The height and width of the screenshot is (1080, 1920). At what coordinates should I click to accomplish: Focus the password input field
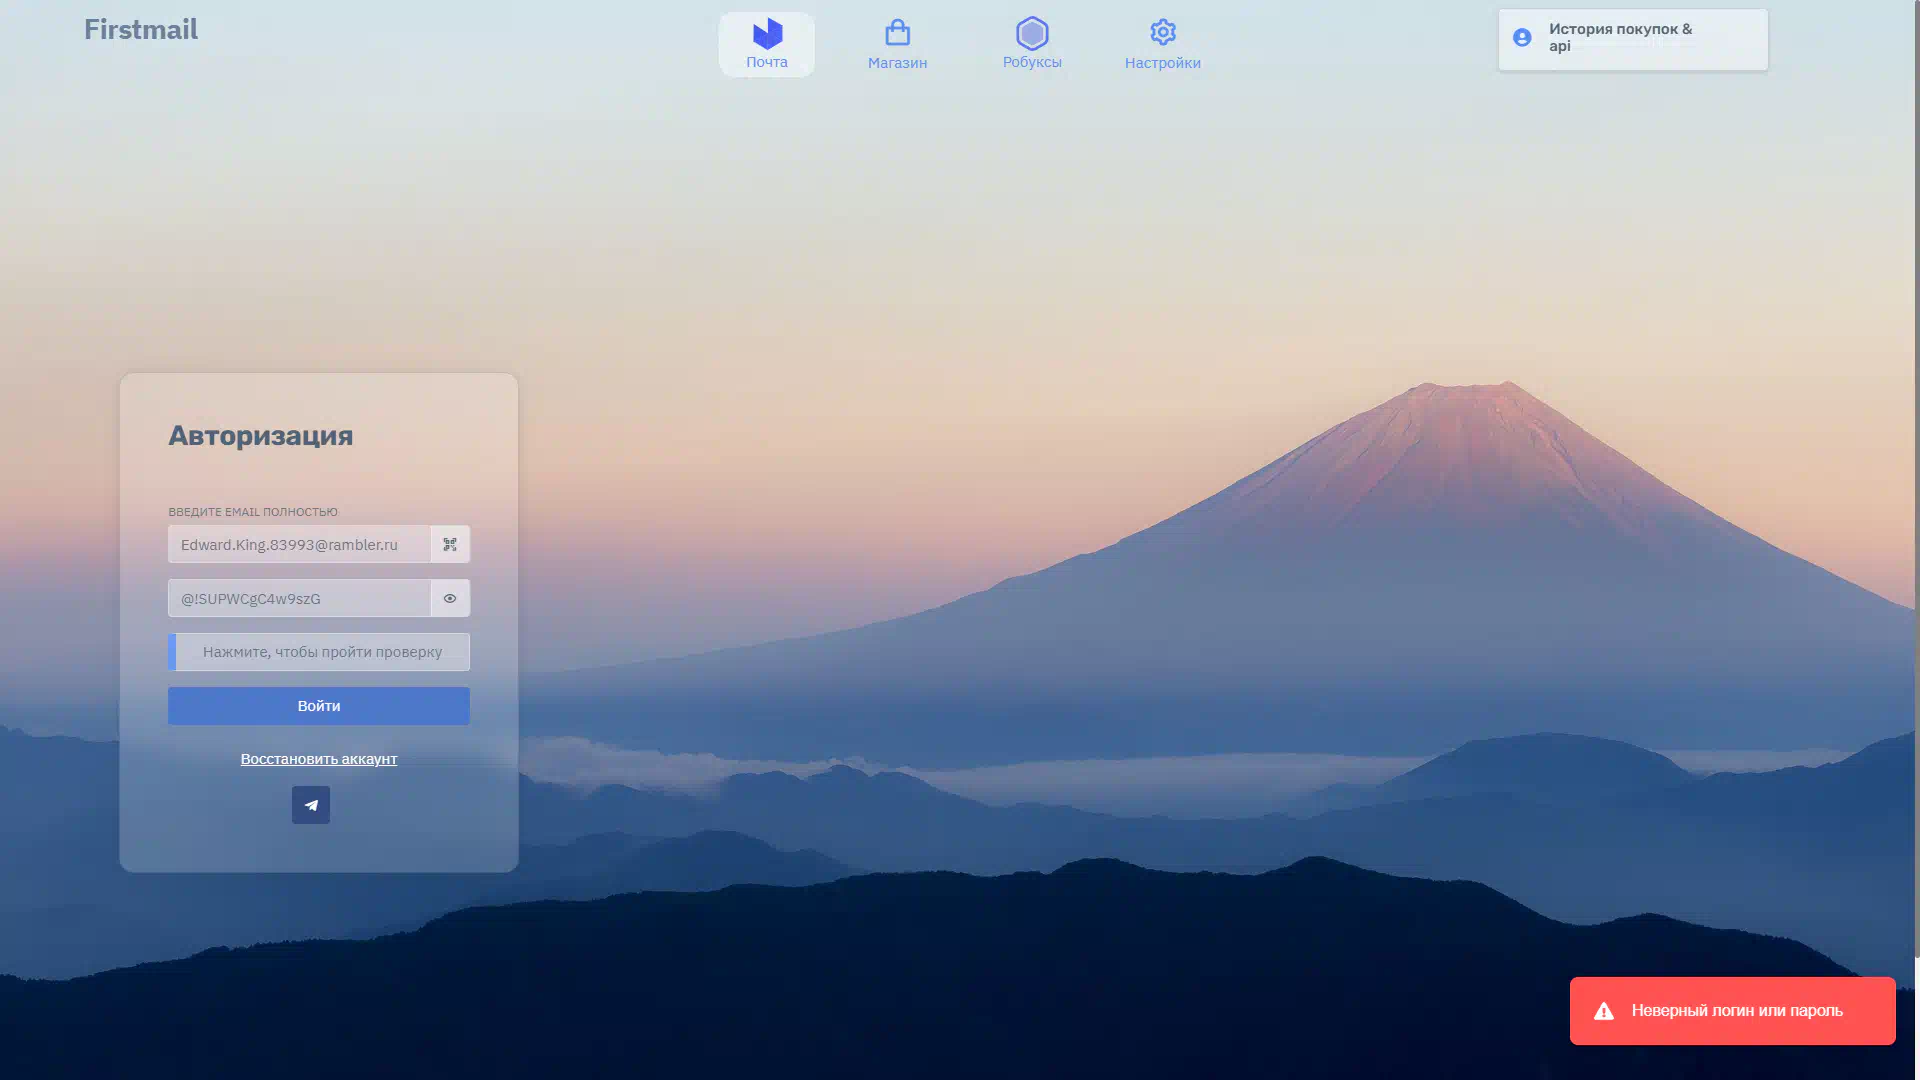click(x=299, y=599)
